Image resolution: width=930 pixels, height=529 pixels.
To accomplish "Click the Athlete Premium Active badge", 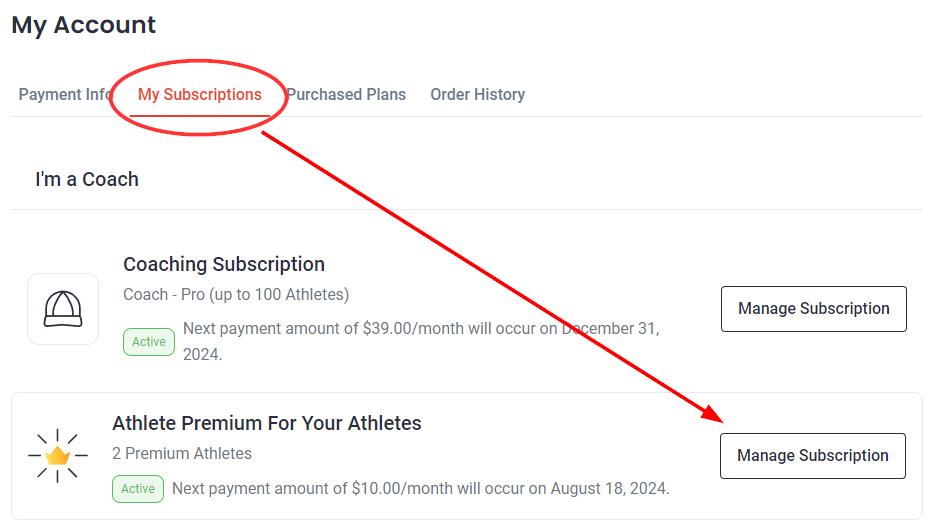I will coord(138,489).
